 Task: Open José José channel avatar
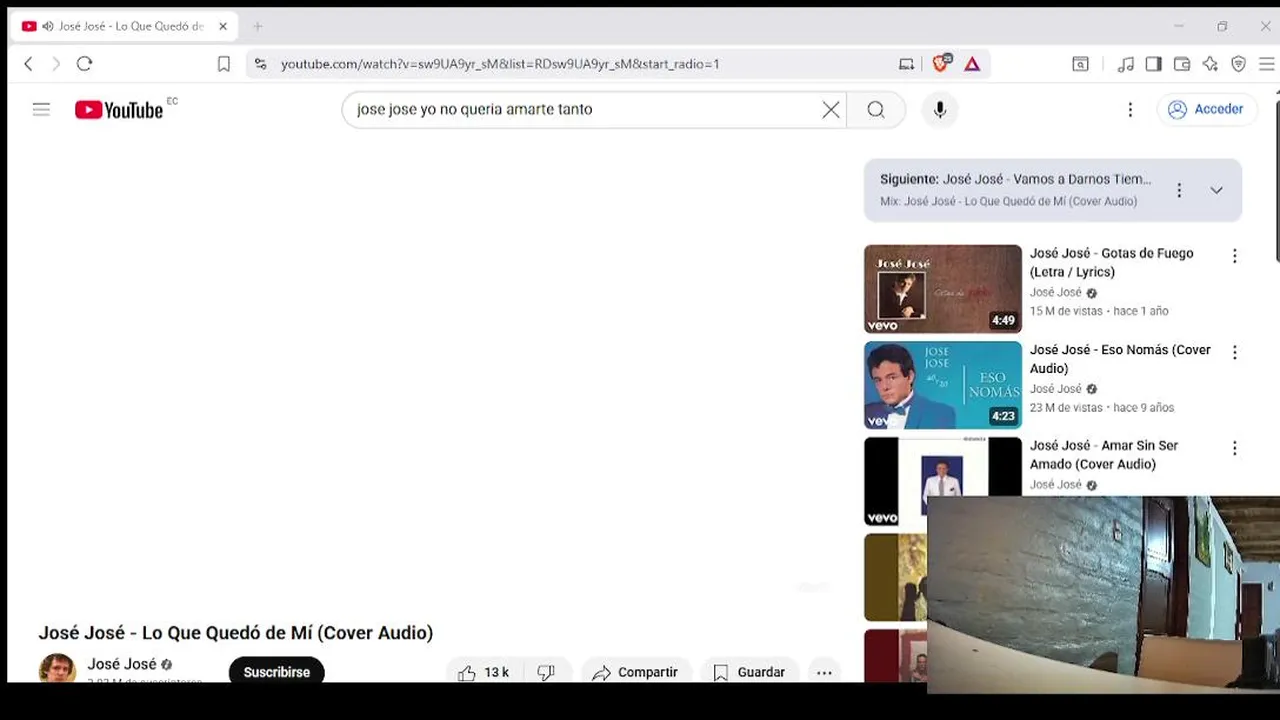[57, 668]
